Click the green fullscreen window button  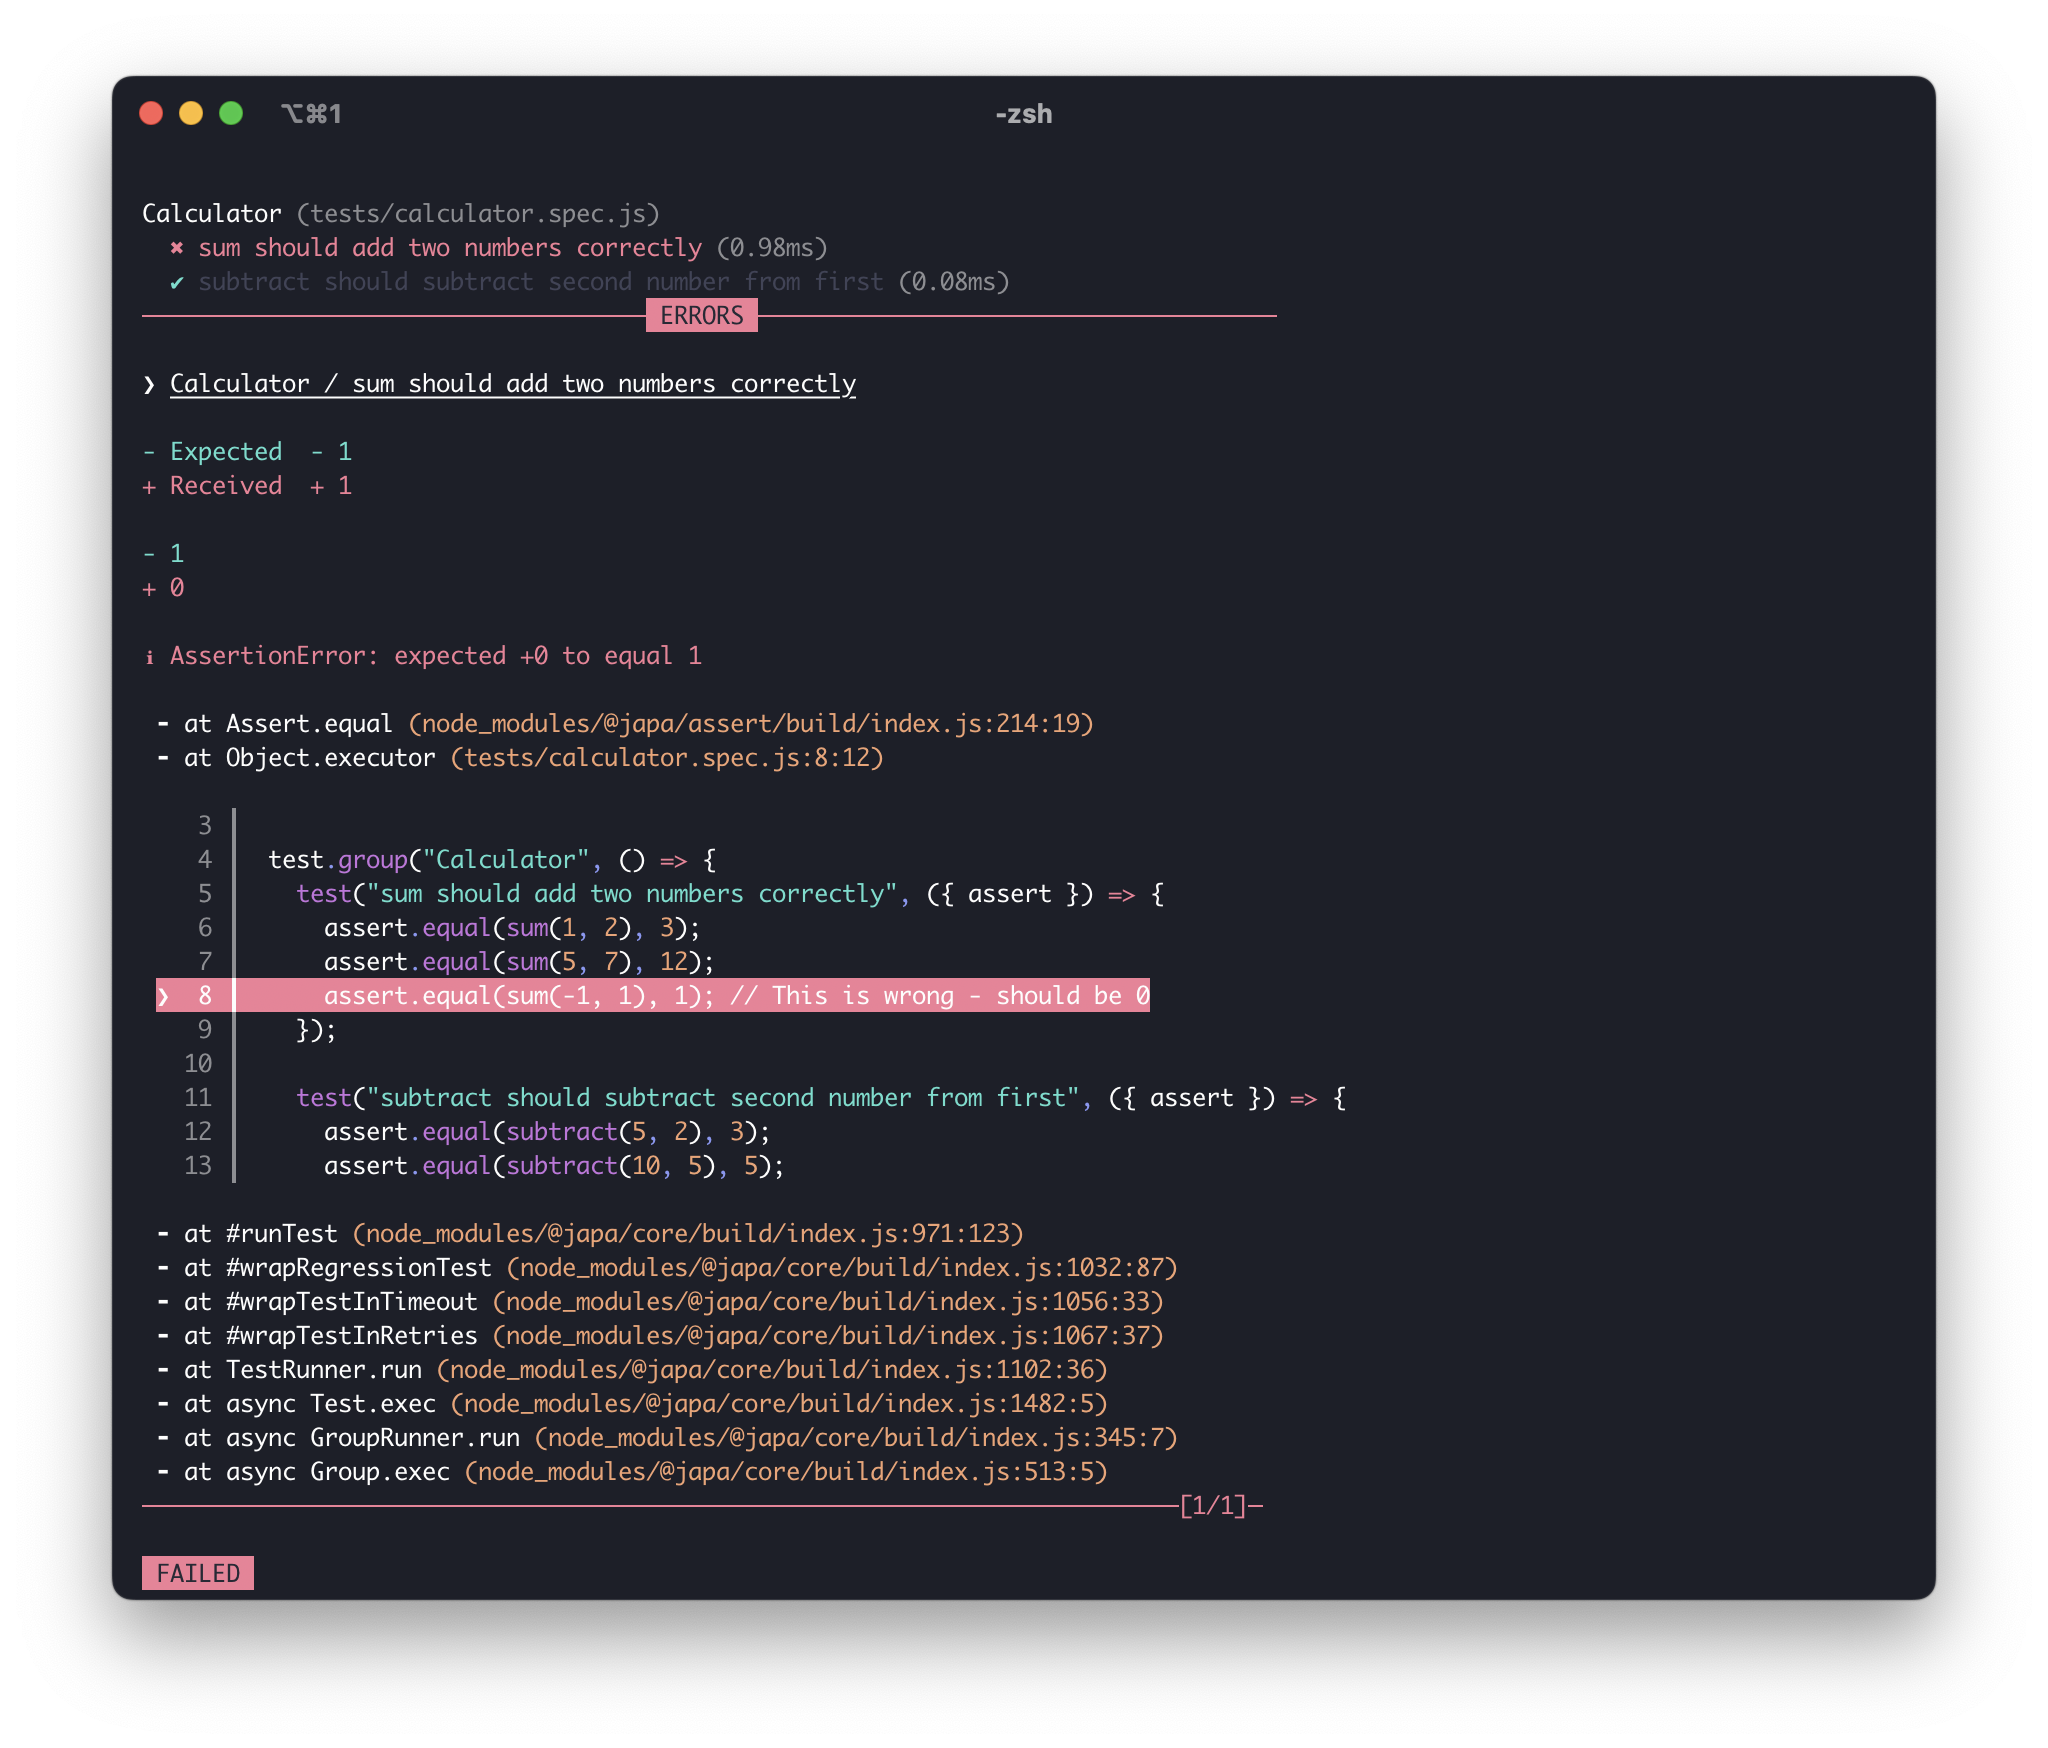pos(231,113)
